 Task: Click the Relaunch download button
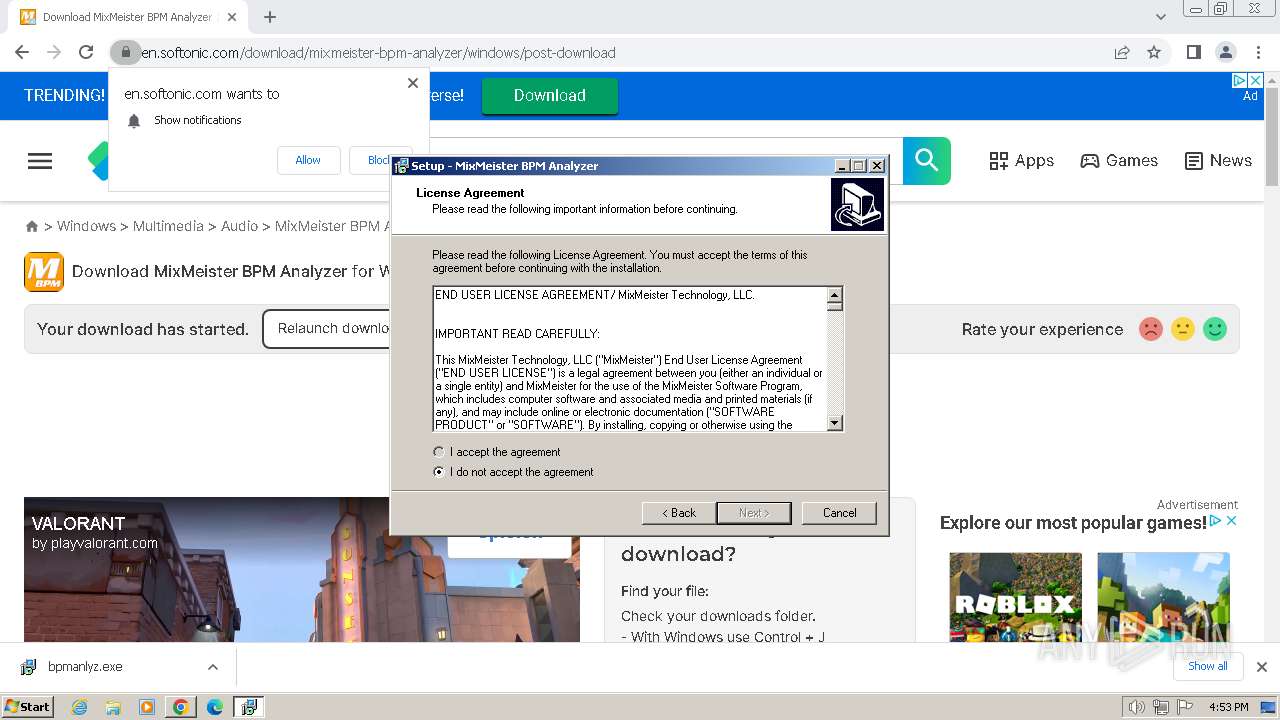pyautogui.click(x=327, y=329)
